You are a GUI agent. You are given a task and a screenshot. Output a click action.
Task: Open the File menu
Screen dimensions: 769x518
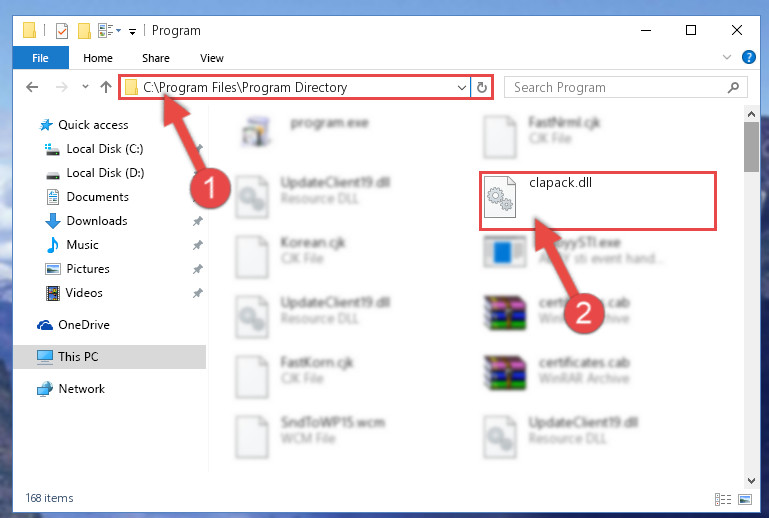pyautogui.click(x=40, y=58)
